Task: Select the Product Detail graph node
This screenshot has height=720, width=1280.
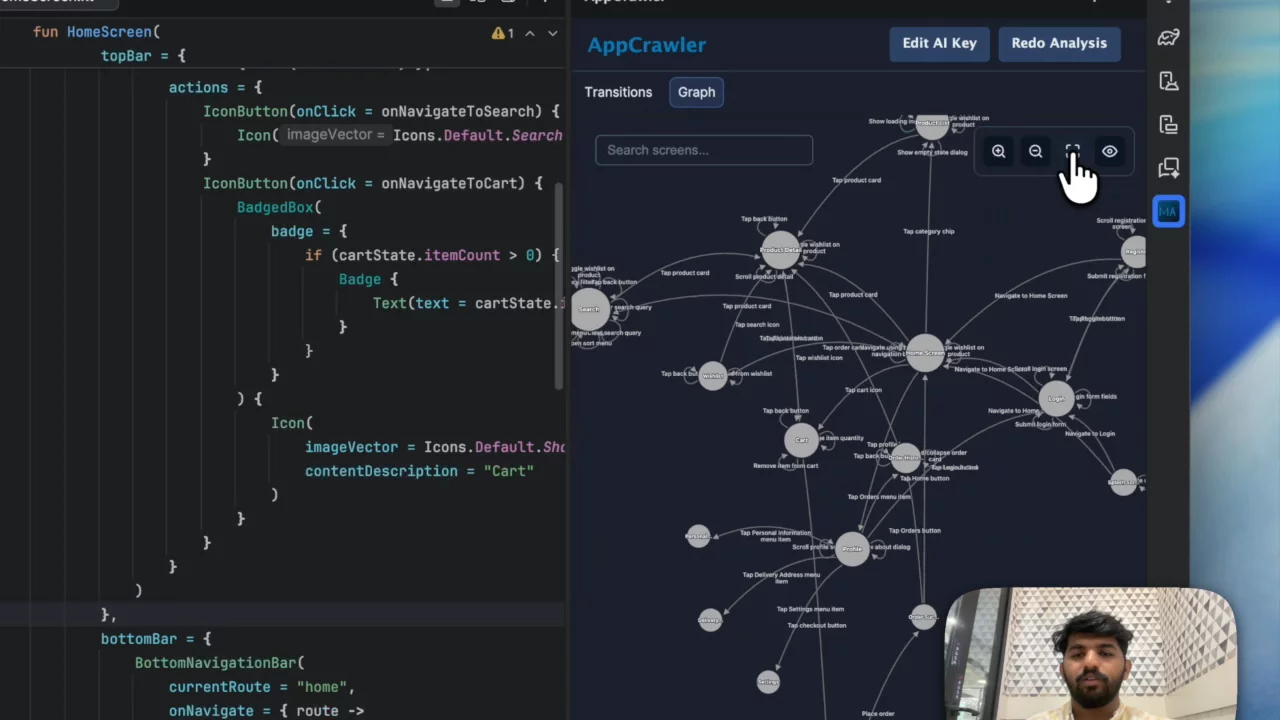Action: point(780,250)
